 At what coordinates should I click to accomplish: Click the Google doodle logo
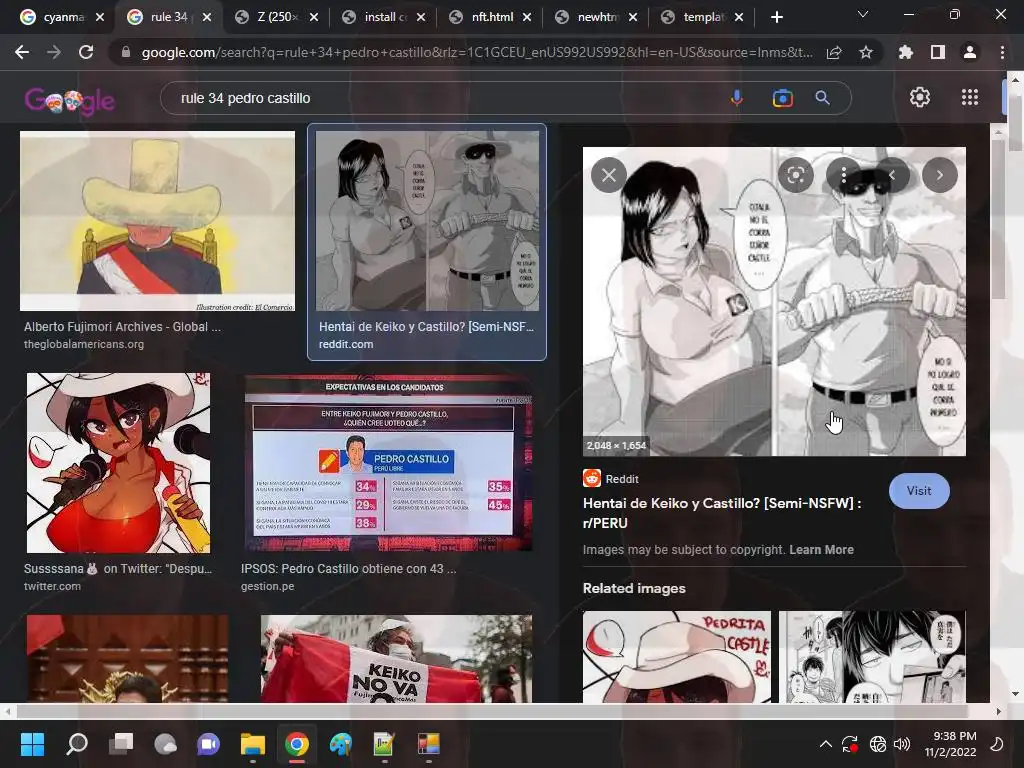pos(69,100)
